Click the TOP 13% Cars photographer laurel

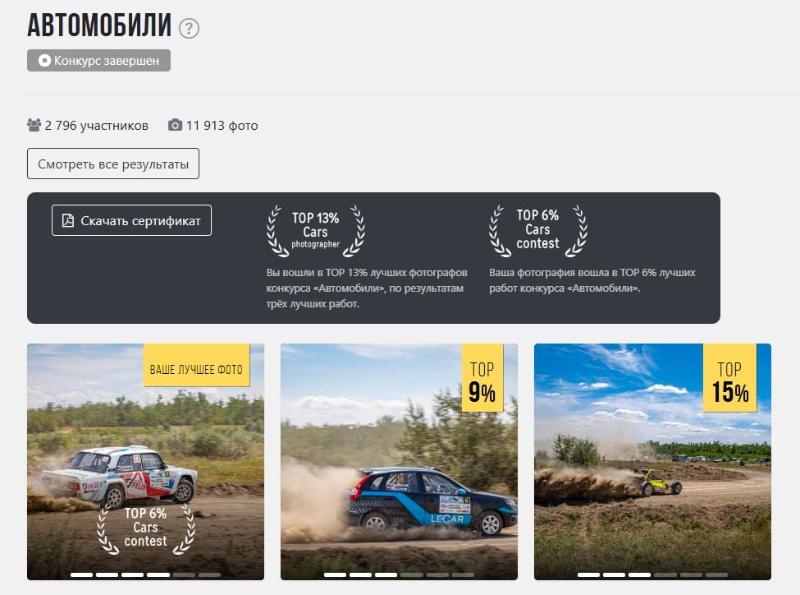tap(315, 231)
